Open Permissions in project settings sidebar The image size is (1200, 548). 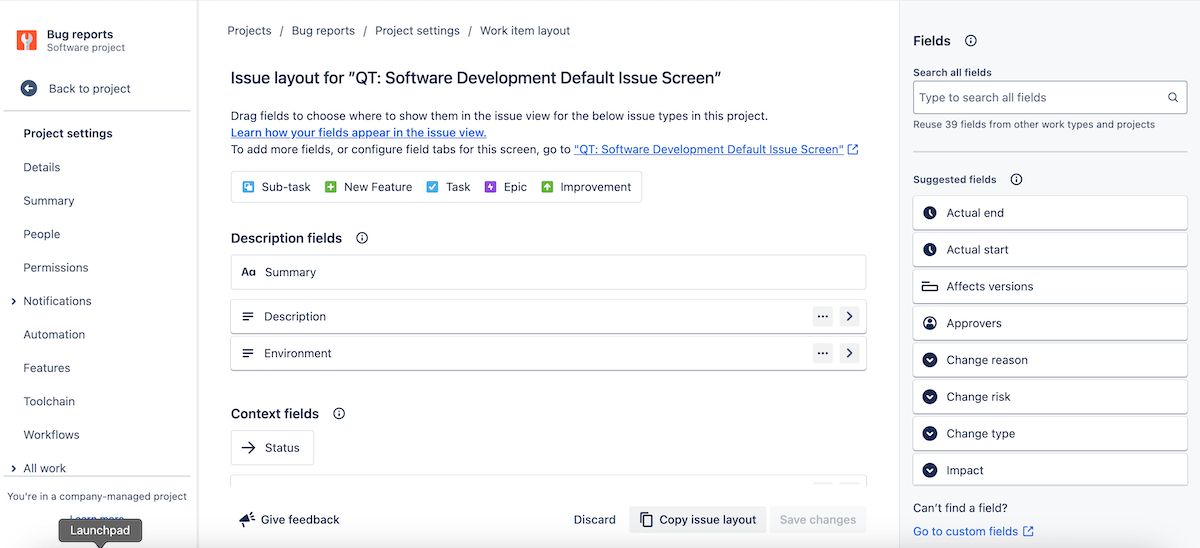click(x=56, y=268)
